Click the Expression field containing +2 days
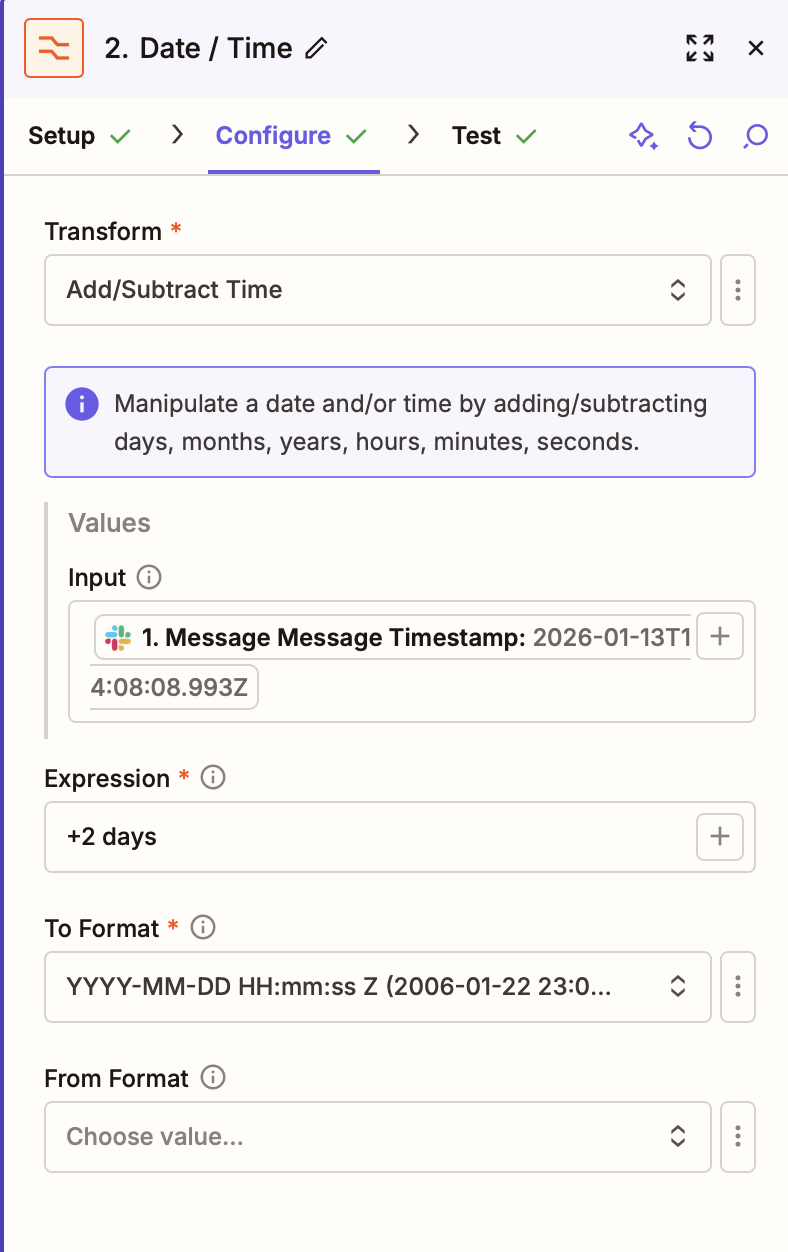The height and width of the screenshot is (1252, 788). [x=370, y=837]
